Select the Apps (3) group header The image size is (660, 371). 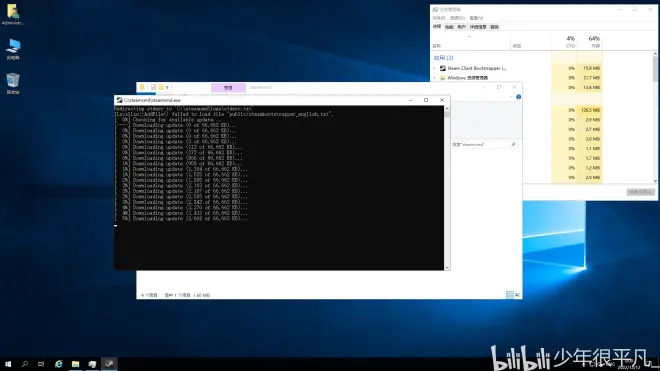point(443,58)
